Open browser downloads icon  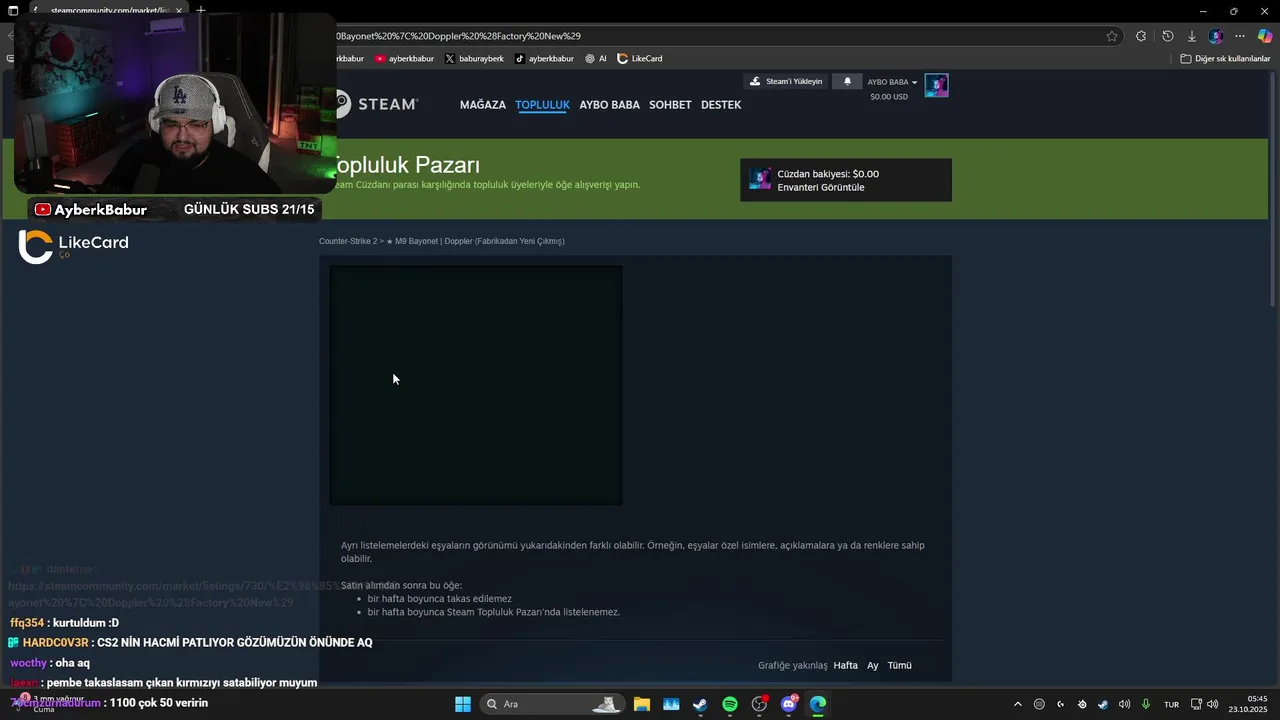[x=1191, y=36]
